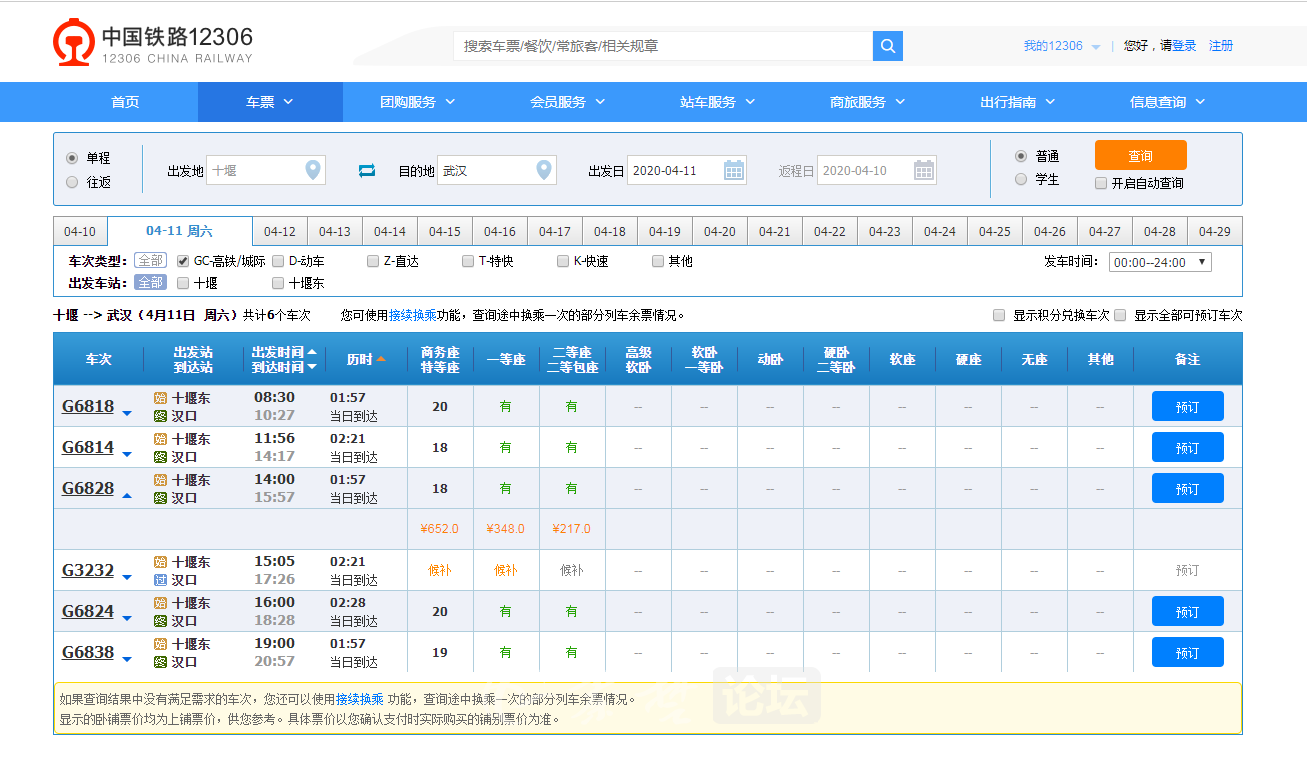Open 我的12306 dropdown menu
Screen dimensions: 1307x765
point(1061,46)
